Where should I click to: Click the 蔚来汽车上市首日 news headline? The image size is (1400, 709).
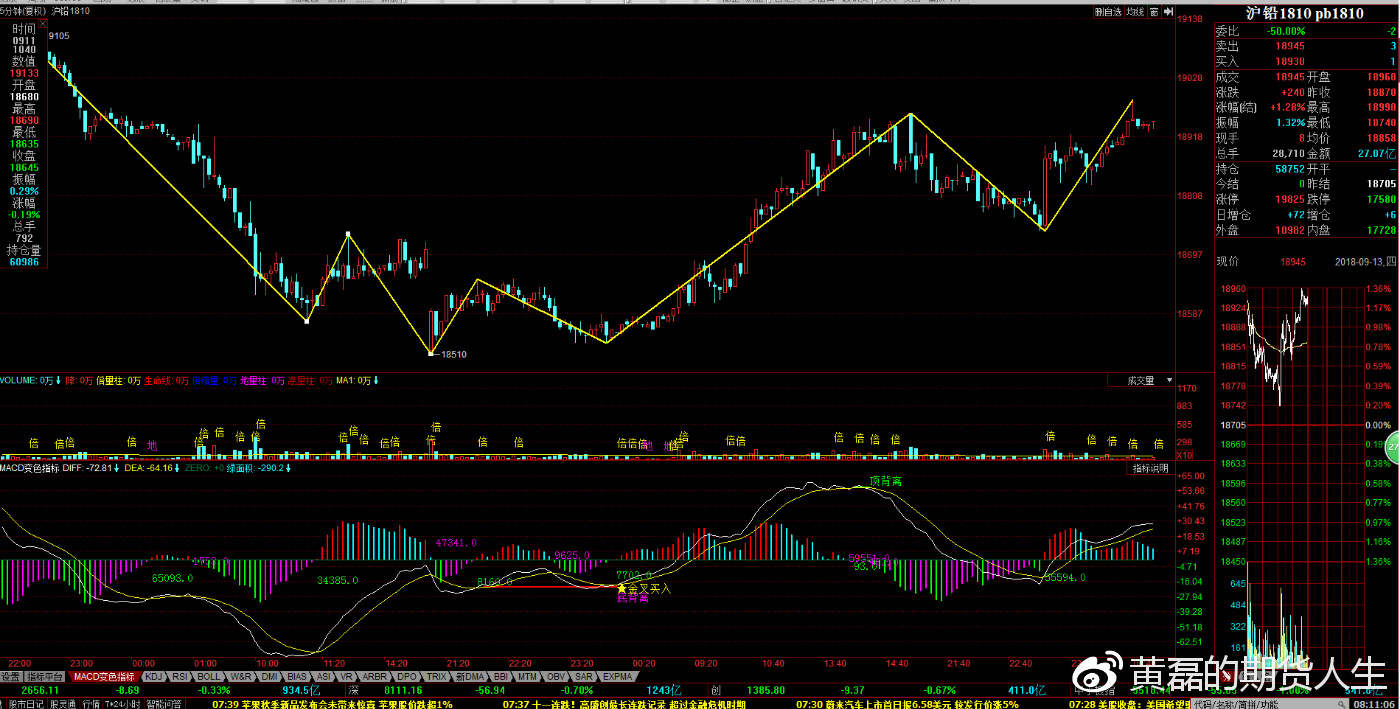907,704
